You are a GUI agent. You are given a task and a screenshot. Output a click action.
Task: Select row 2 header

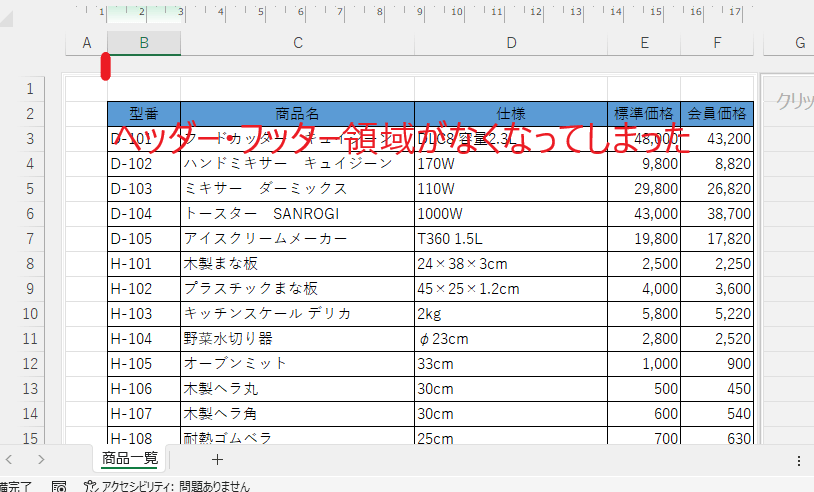coord(30,114)
